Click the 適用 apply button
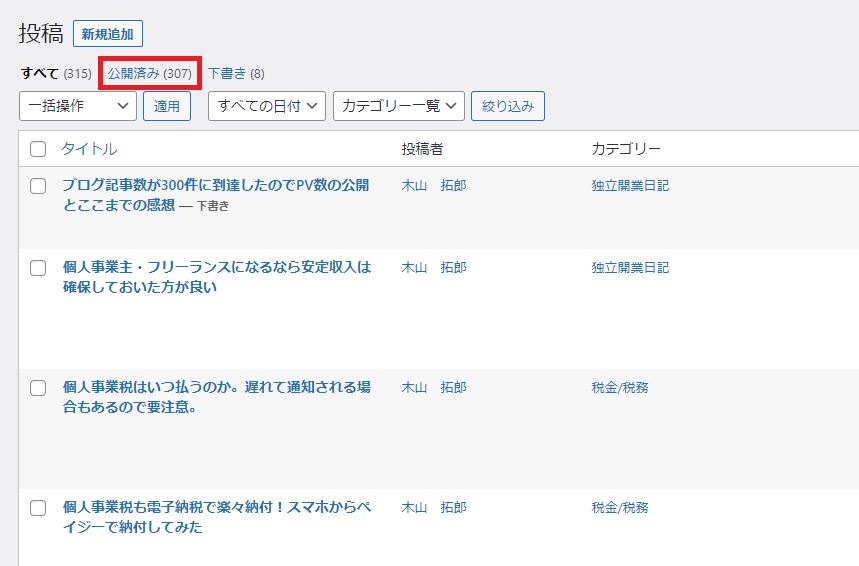859x566 pixels. pos(167,106)
